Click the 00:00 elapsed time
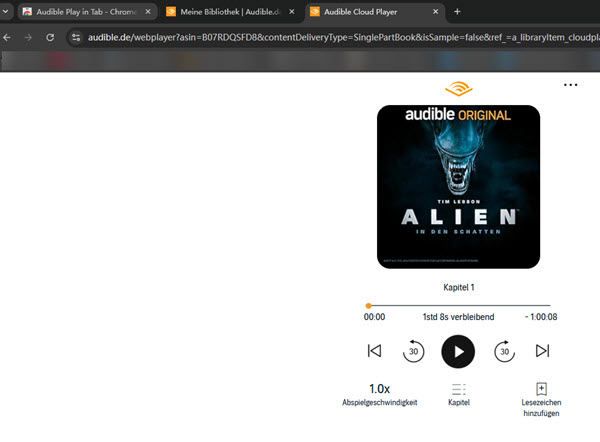The image size is (600, 442). [x=374, y=317]
